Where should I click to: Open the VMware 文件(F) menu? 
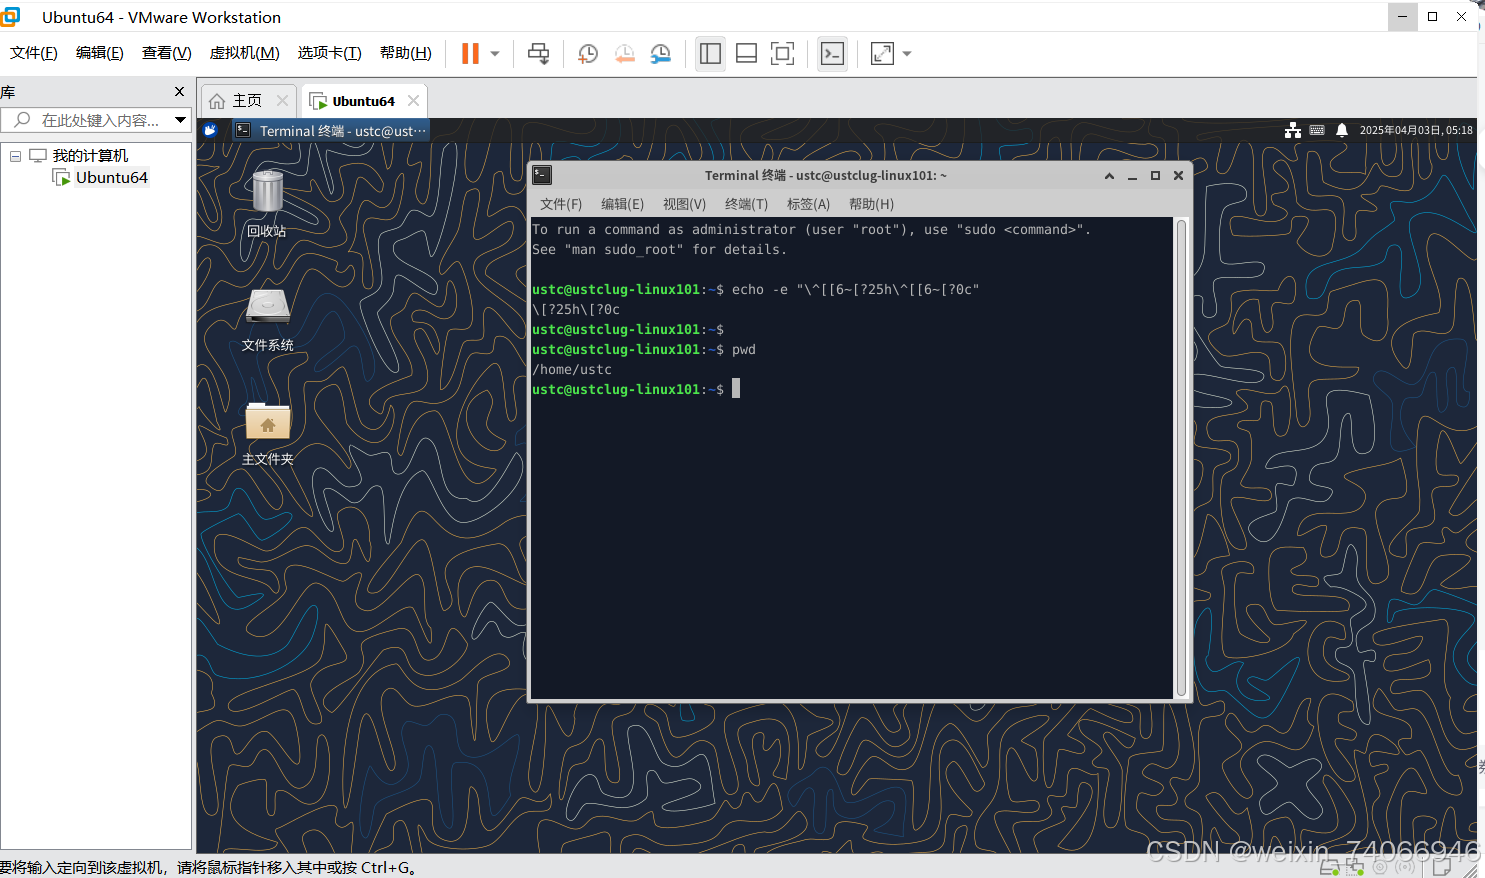[x=34, y=53]
